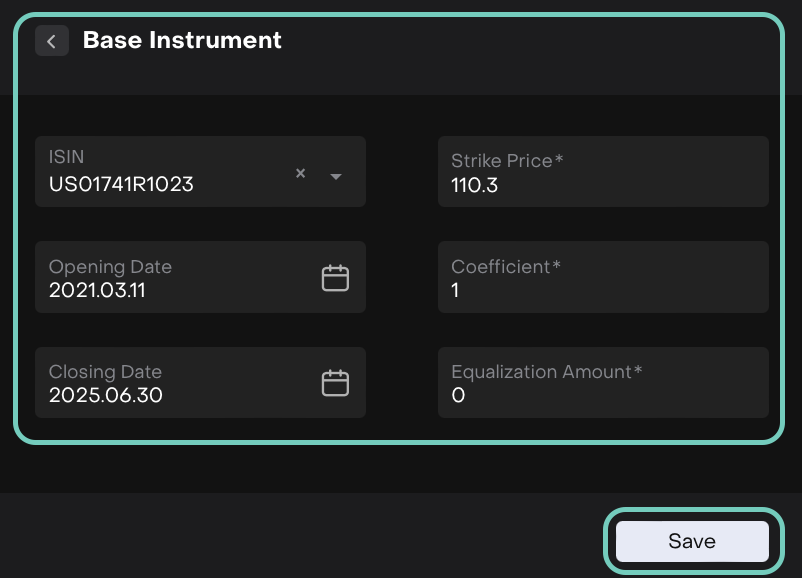This screenshot has height=578, width=802.
Task: Click the ISIN value US01741R1023
Action: (121, 185)
